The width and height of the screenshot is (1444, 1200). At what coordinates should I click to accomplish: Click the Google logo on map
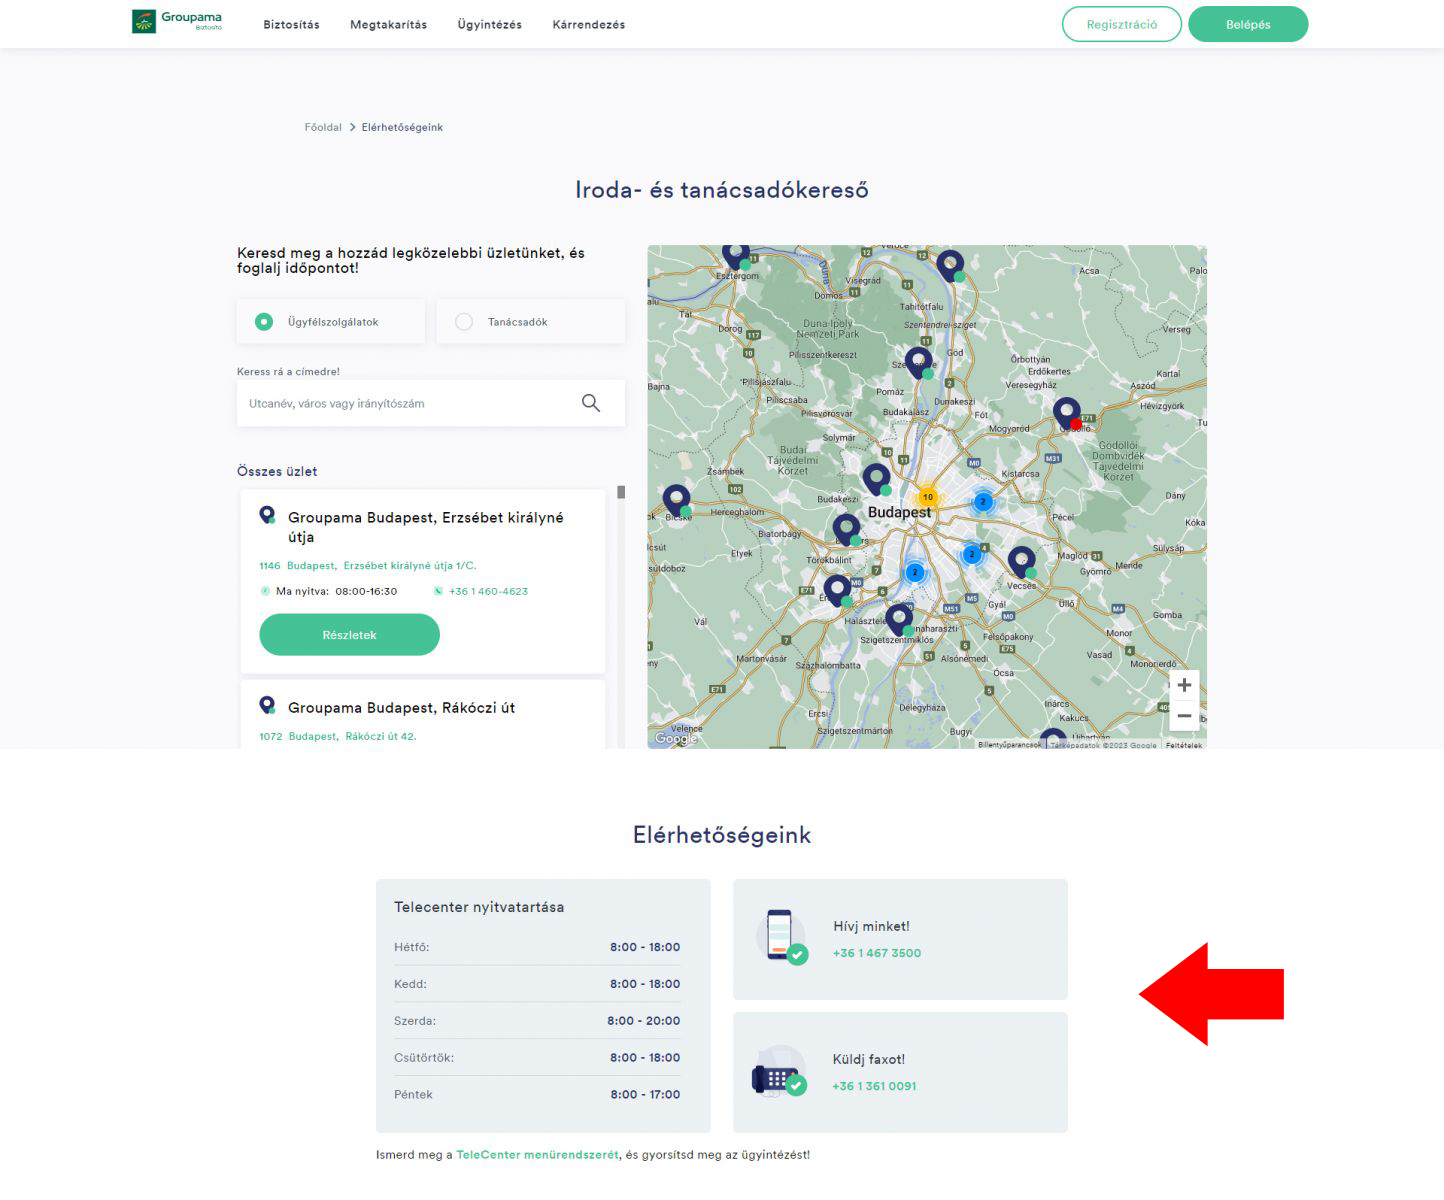tap(675, 739)
